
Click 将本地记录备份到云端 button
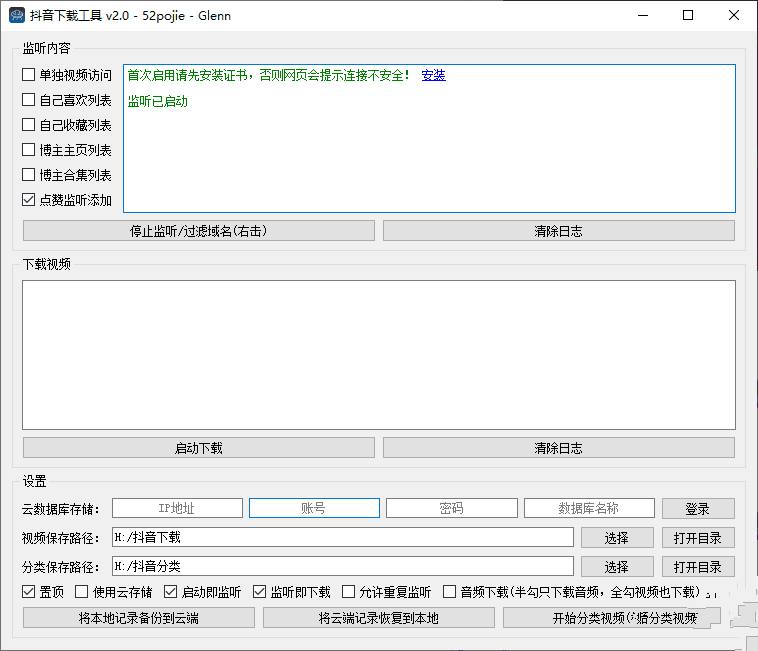139,618
